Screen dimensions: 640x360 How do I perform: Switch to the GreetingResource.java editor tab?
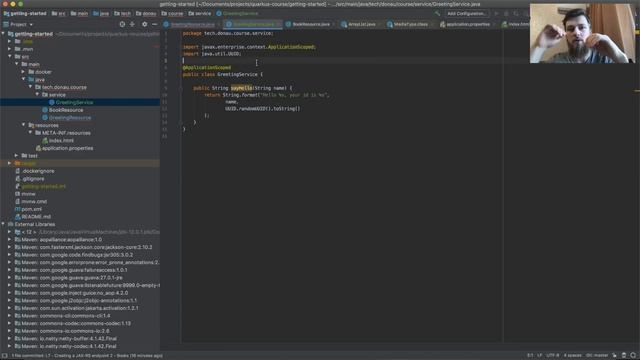click(x=192, y=24)
